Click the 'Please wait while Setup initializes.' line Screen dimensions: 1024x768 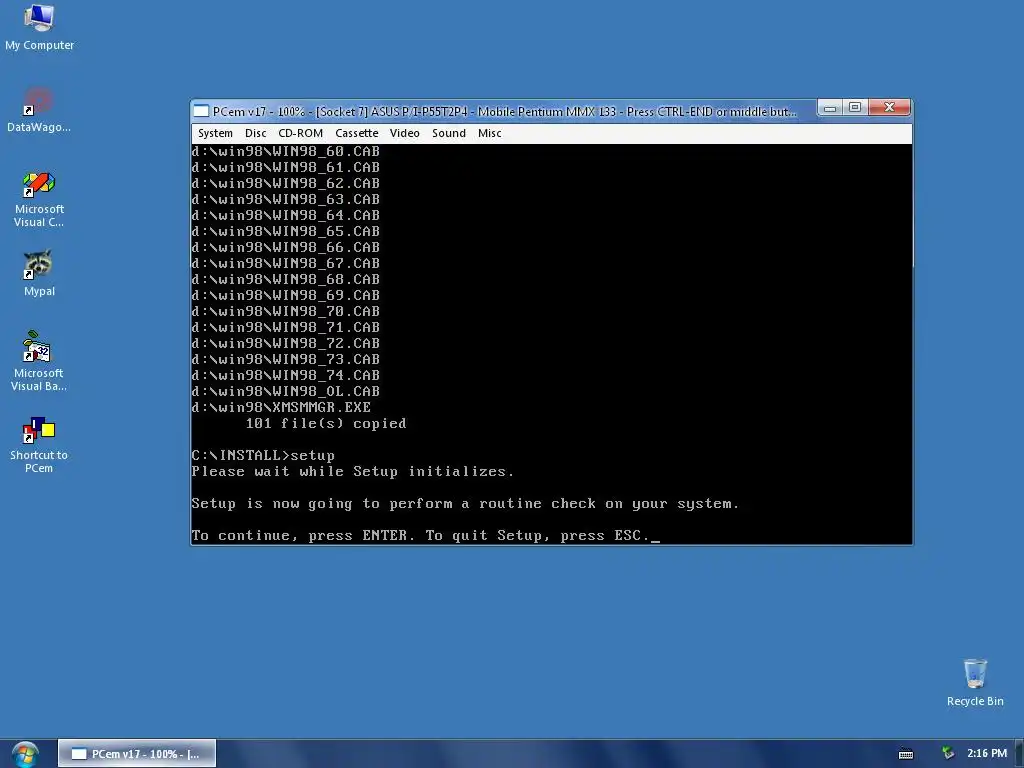pyautogui.click(x=353, y=472)
